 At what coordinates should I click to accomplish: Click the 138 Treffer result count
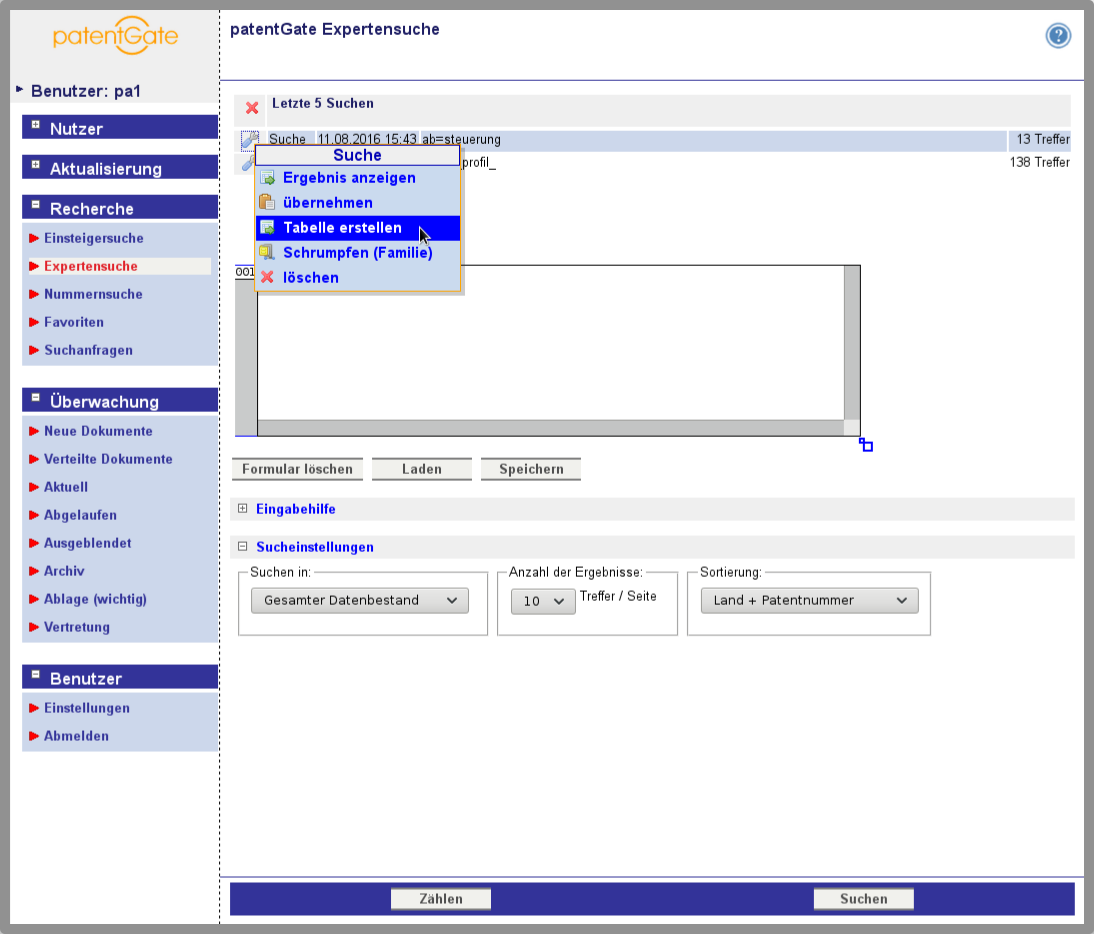1040,163
